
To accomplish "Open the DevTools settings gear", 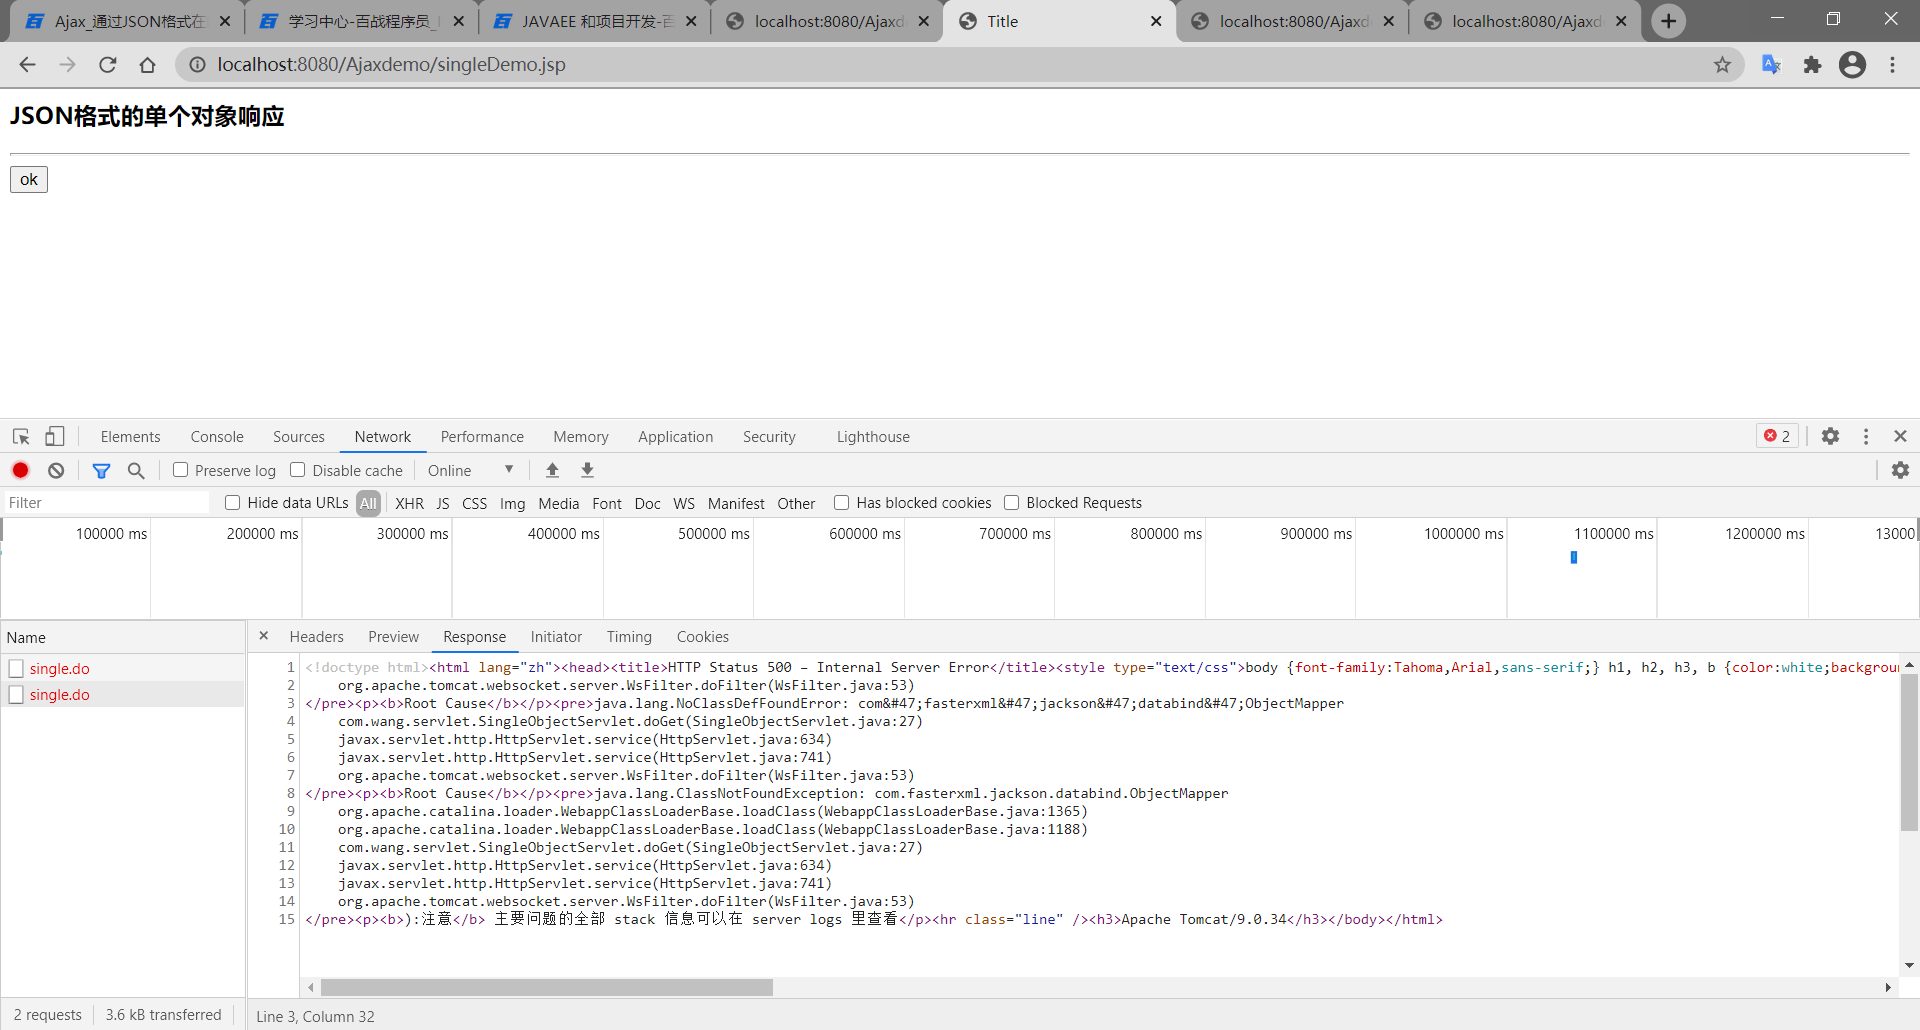I will (x=1830, y=436).
